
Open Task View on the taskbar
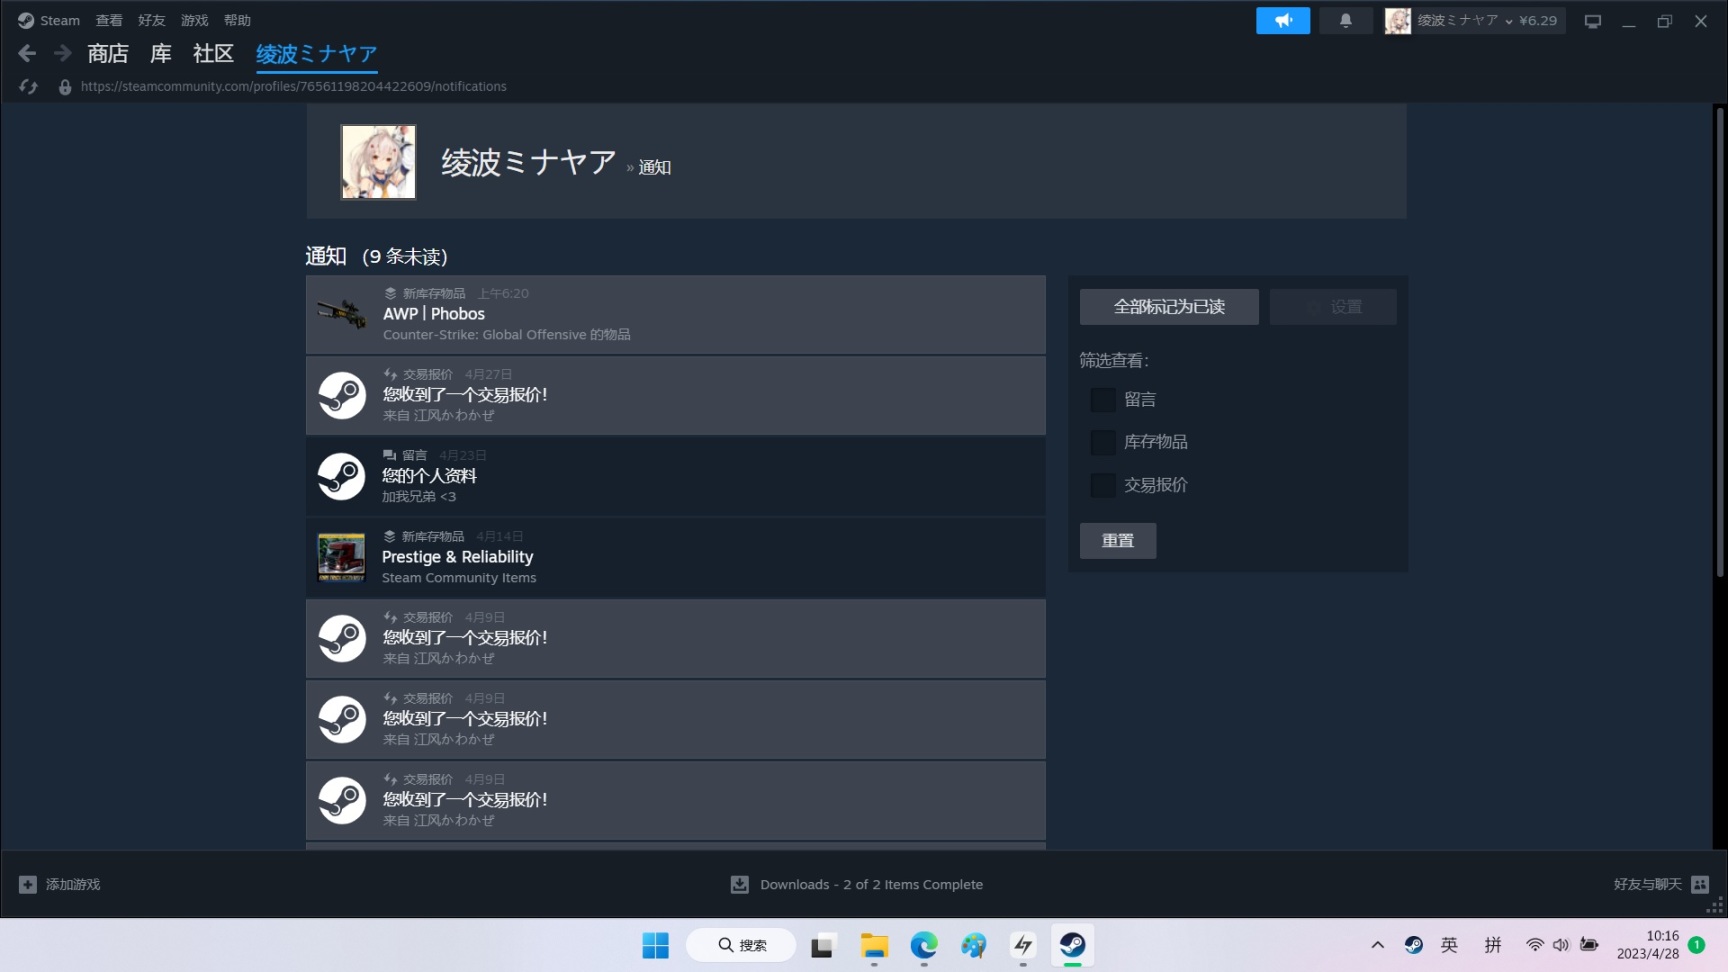pyautogui.click(x=823, y=945)
